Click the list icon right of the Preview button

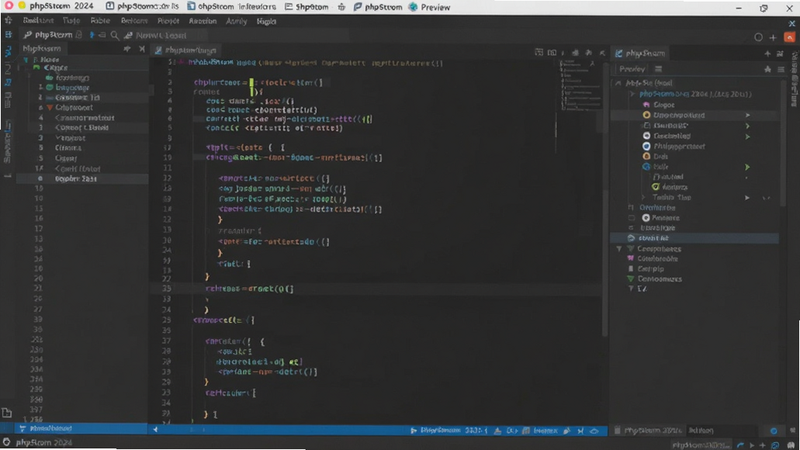coord(659,69)
